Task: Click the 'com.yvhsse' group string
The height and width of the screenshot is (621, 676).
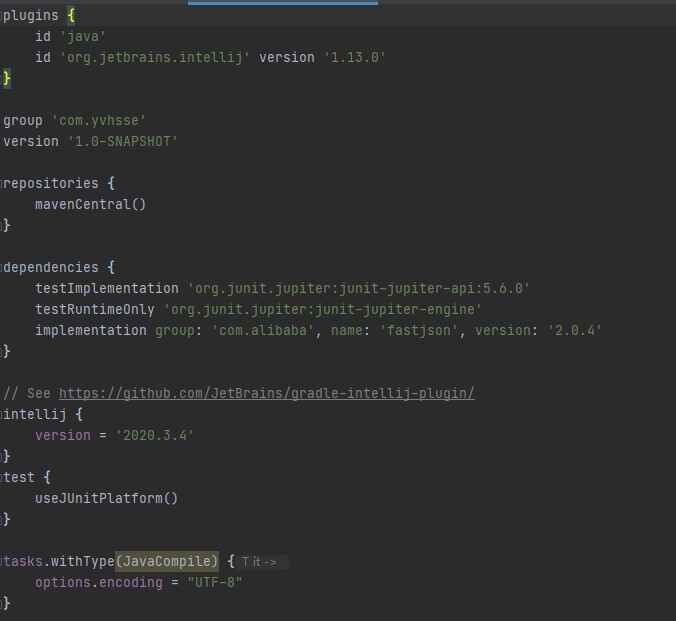Action: click(x=99, y=121)
